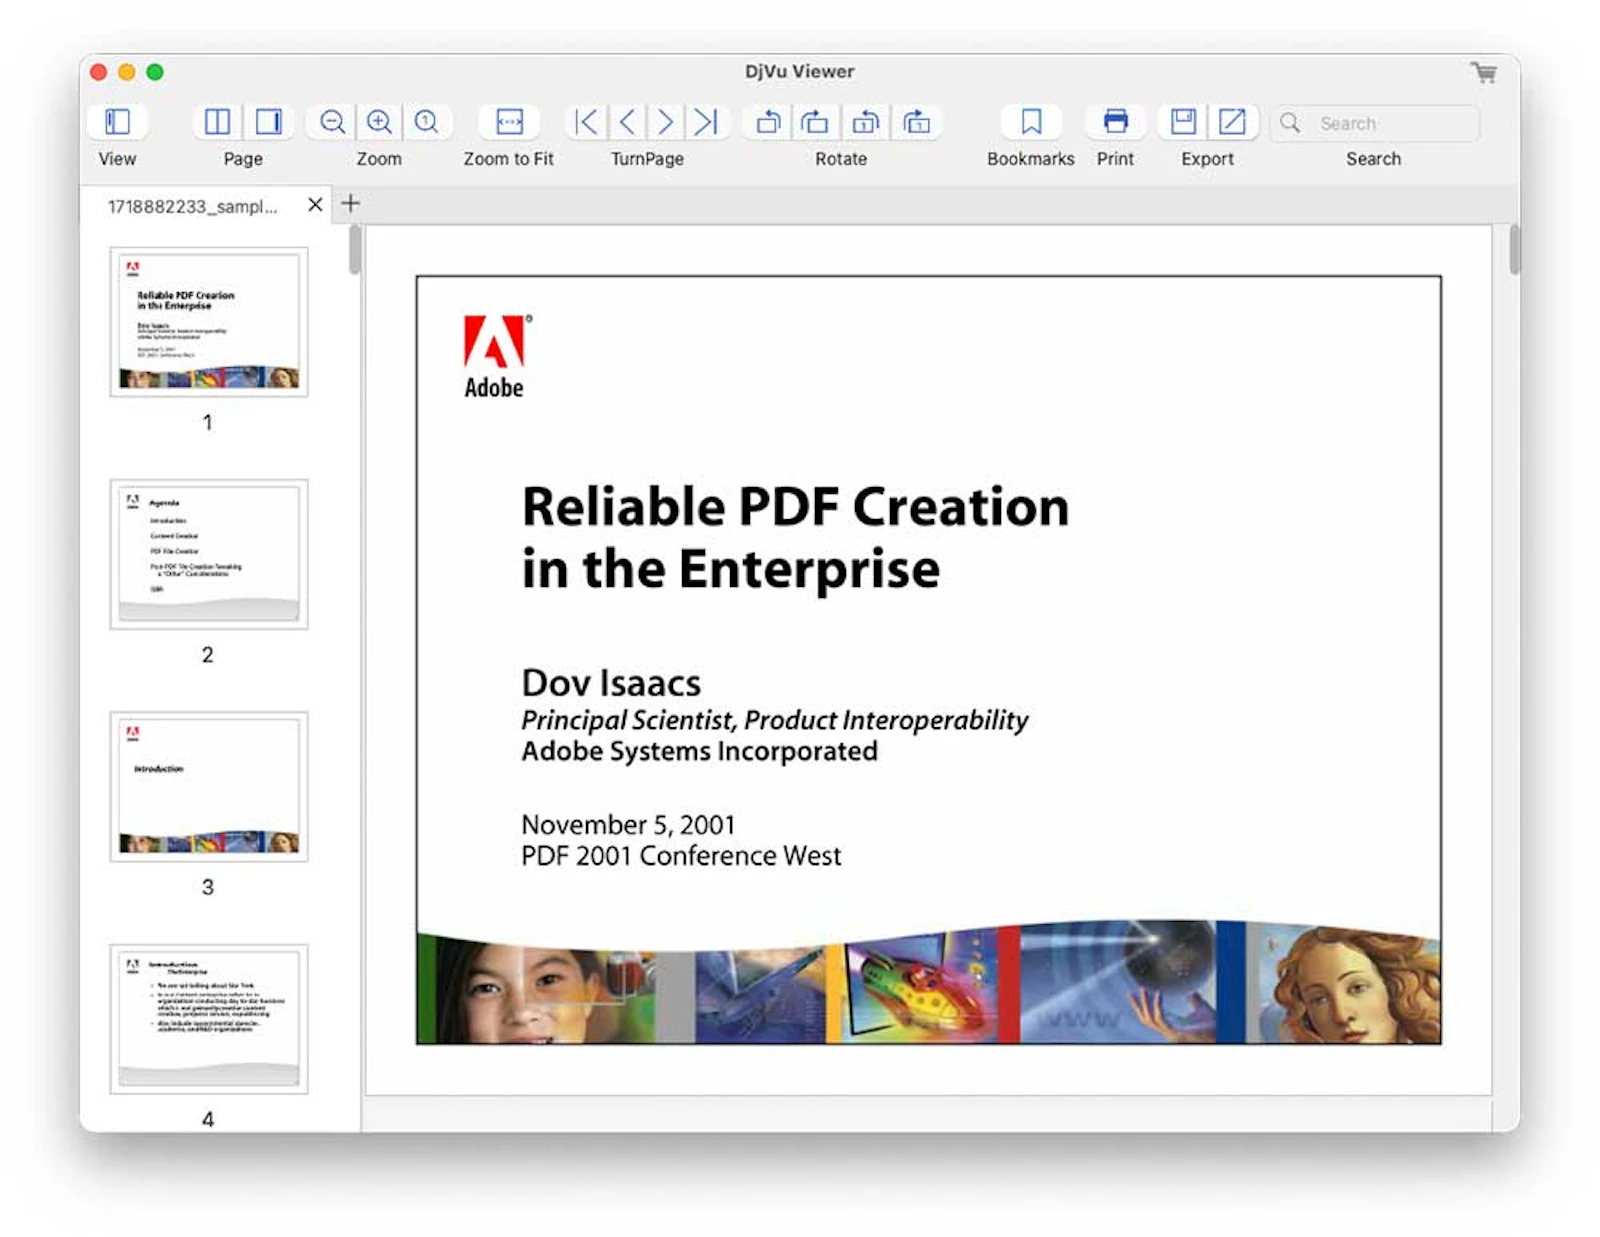Open Bookmarks via ribbon icon

(1031, 122)
